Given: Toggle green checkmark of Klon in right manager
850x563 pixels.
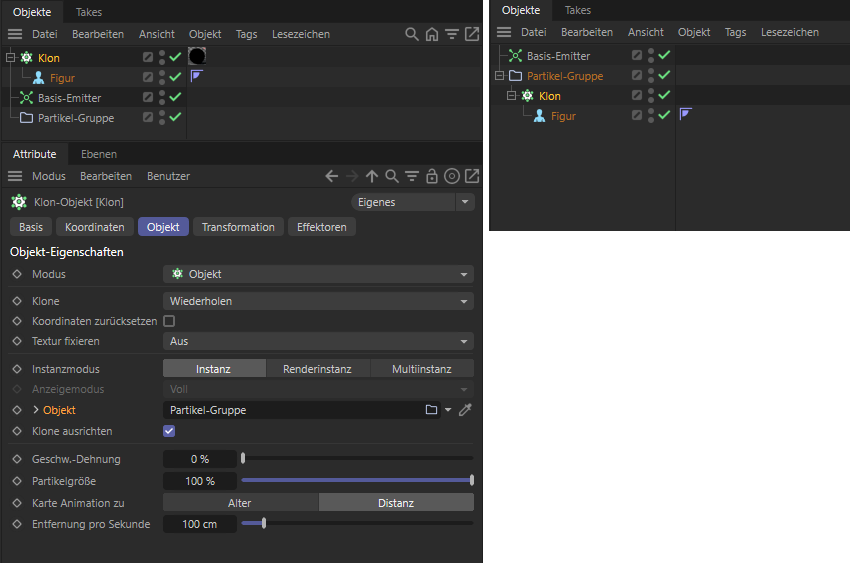Looking at the screenshot, I should tap(664, 95).
